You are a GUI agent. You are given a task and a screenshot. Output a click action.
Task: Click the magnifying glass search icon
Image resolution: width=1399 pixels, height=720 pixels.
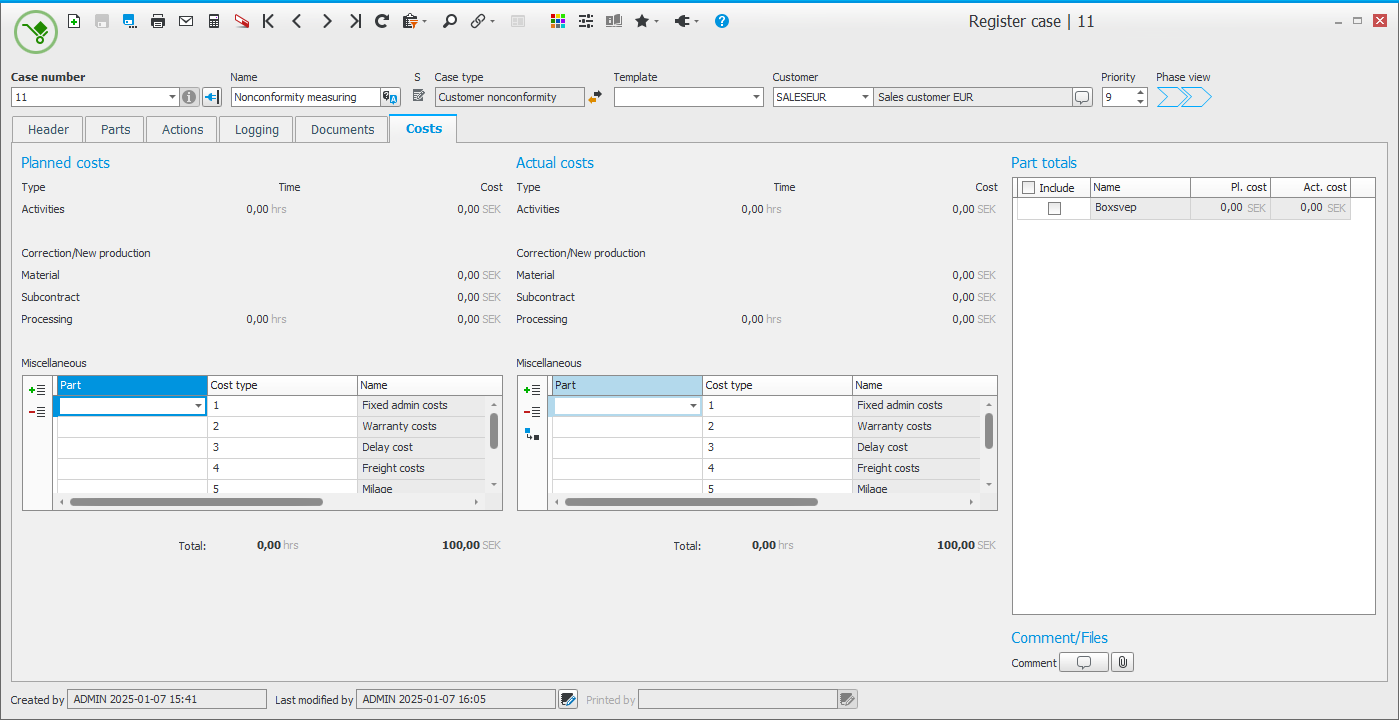tap(450, 21)
